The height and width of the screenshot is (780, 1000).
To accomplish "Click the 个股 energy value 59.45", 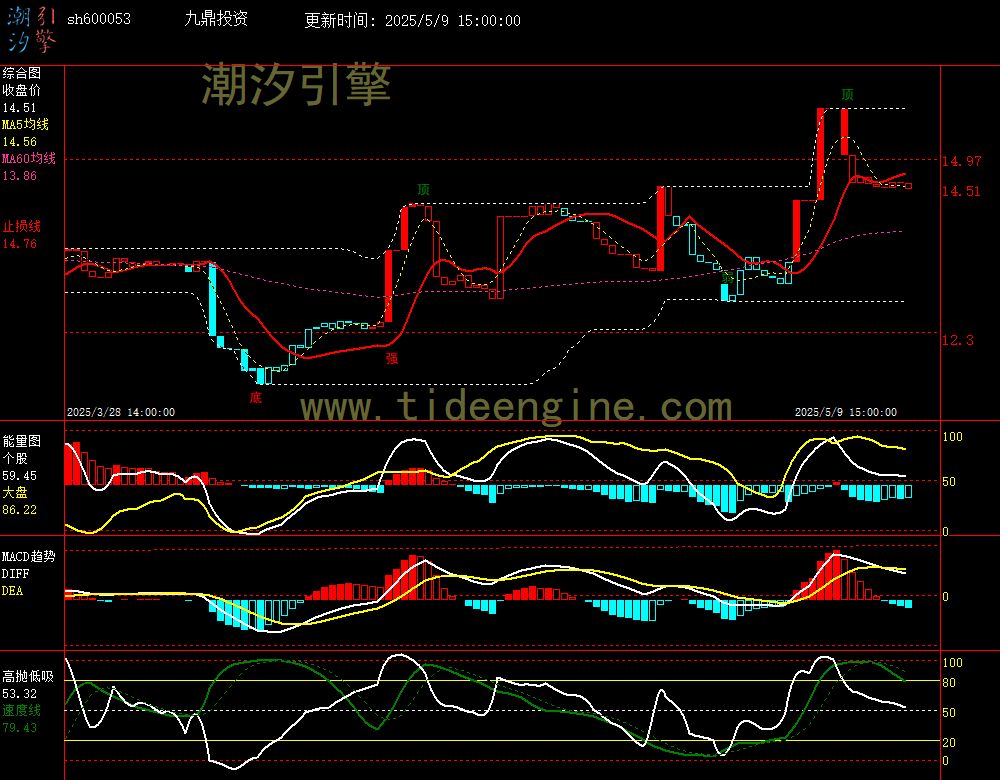I will point(19,476).
